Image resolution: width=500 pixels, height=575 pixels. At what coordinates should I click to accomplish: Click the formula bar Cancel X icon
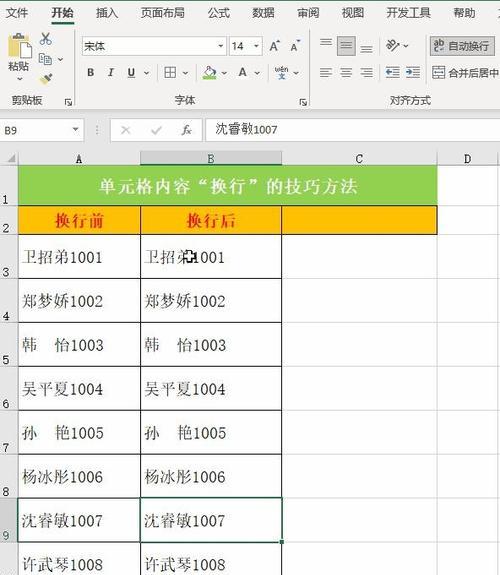[125, 130]
